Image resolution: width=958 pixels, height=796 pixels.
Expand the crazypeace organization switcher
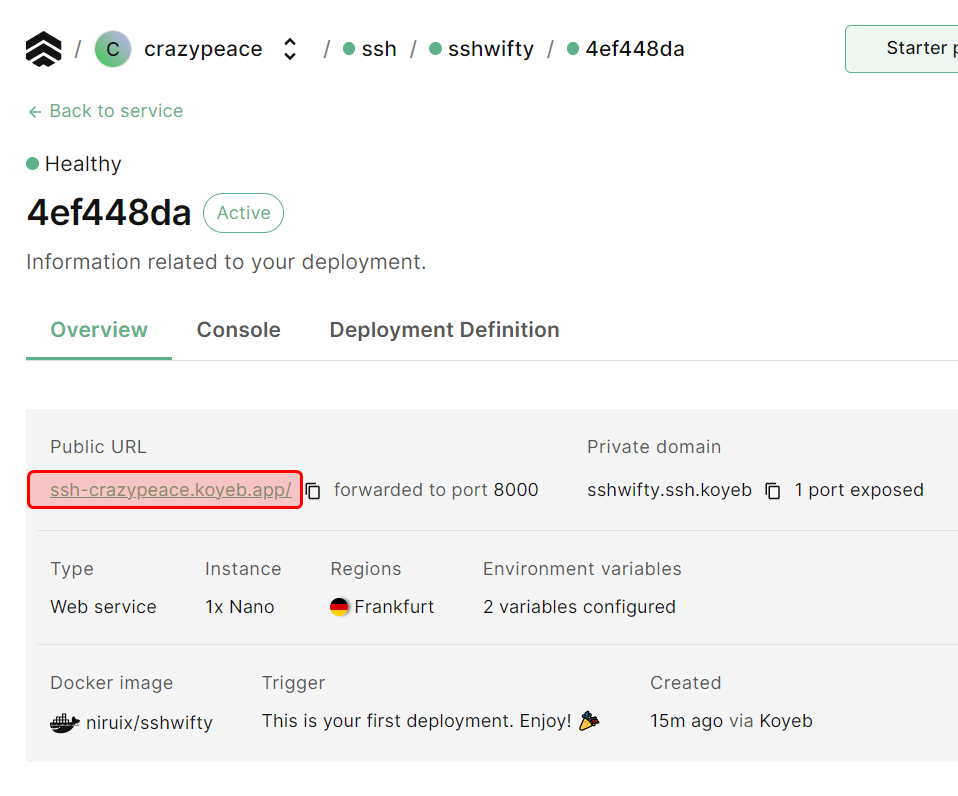(290, 49)
